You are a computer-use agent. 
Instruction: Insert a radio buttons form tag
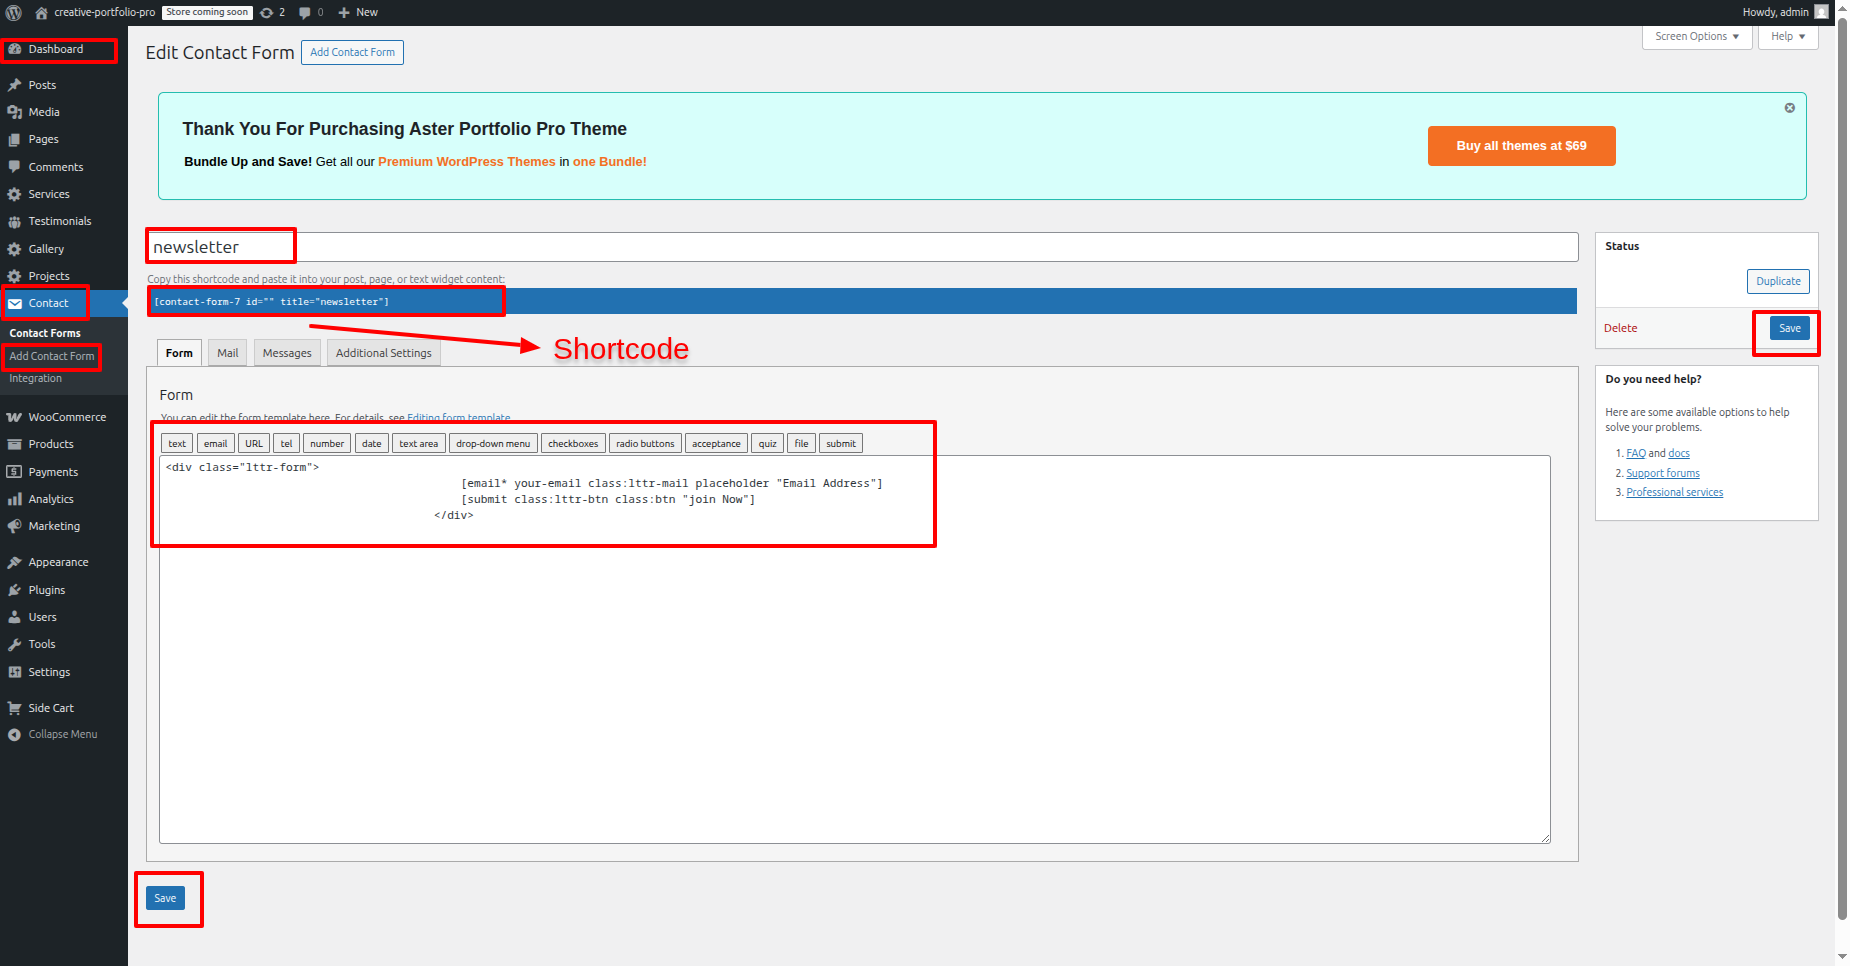click(x=644, y=443)
